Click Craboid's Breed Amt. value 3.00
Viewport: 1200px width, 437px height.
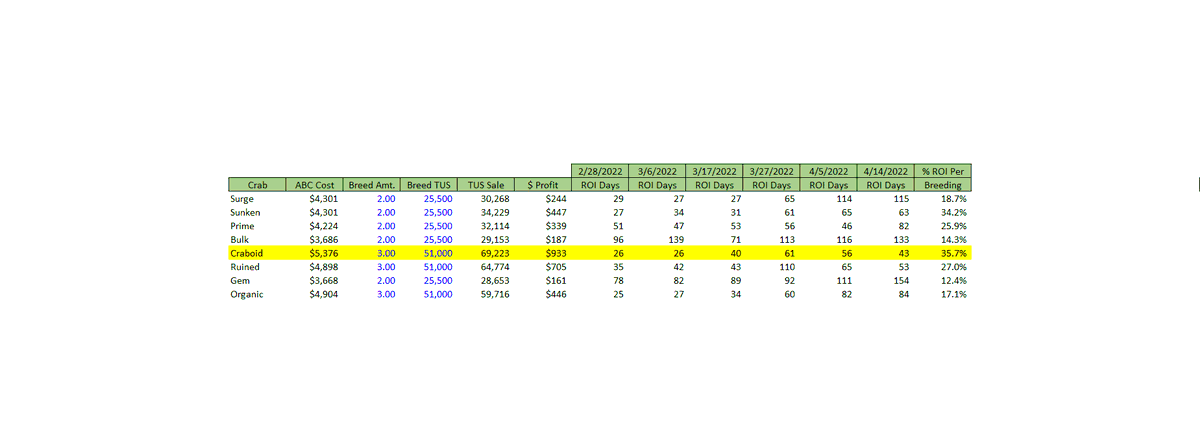(387, 254)
